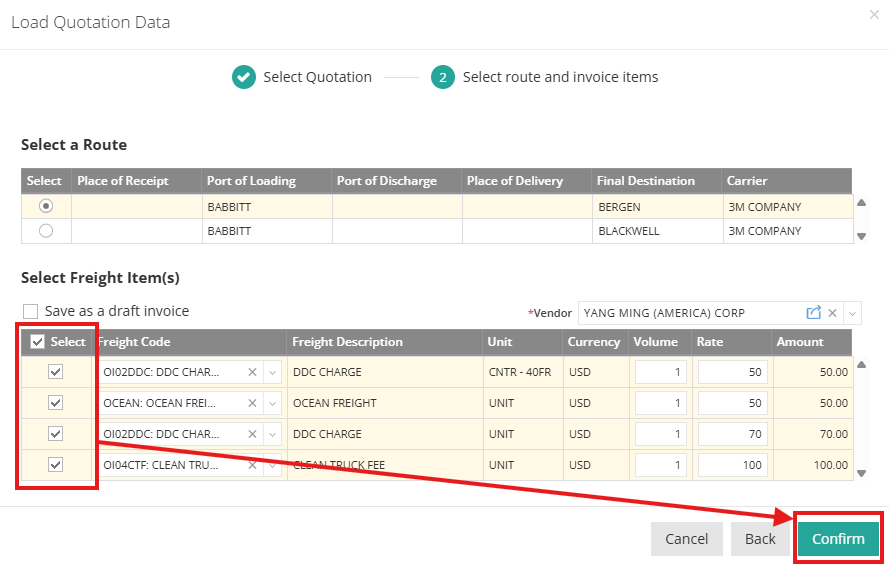Toggle the Select all header checkbox
Image resolution: width=889 pixels, height=566 pixels.
(x=38, y=342)
